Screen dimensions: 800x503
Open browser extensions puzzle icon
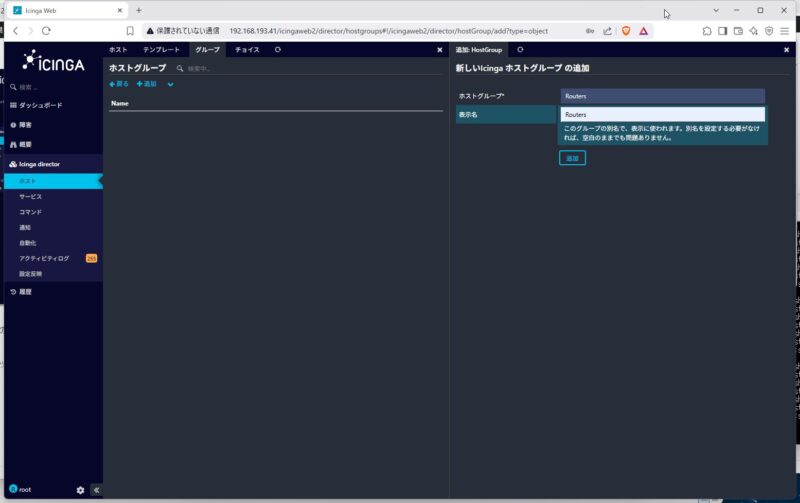(x=707, y=31)
